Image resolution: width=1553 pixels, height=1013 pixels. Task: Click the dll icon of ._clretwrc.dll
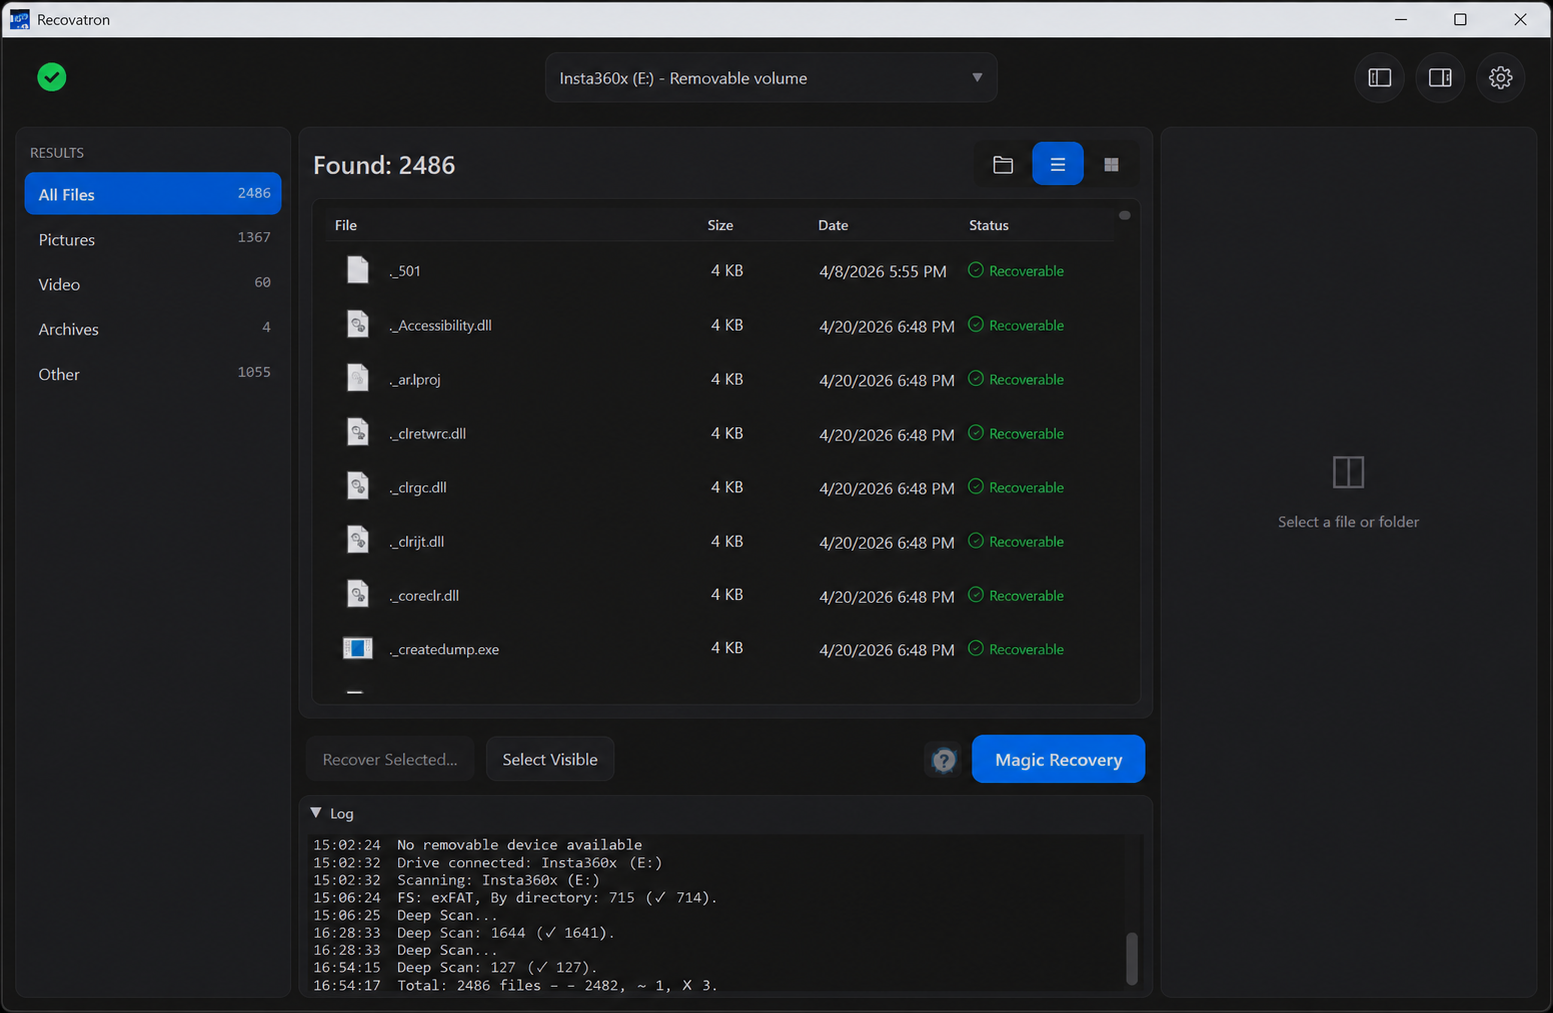pos(358,432)
